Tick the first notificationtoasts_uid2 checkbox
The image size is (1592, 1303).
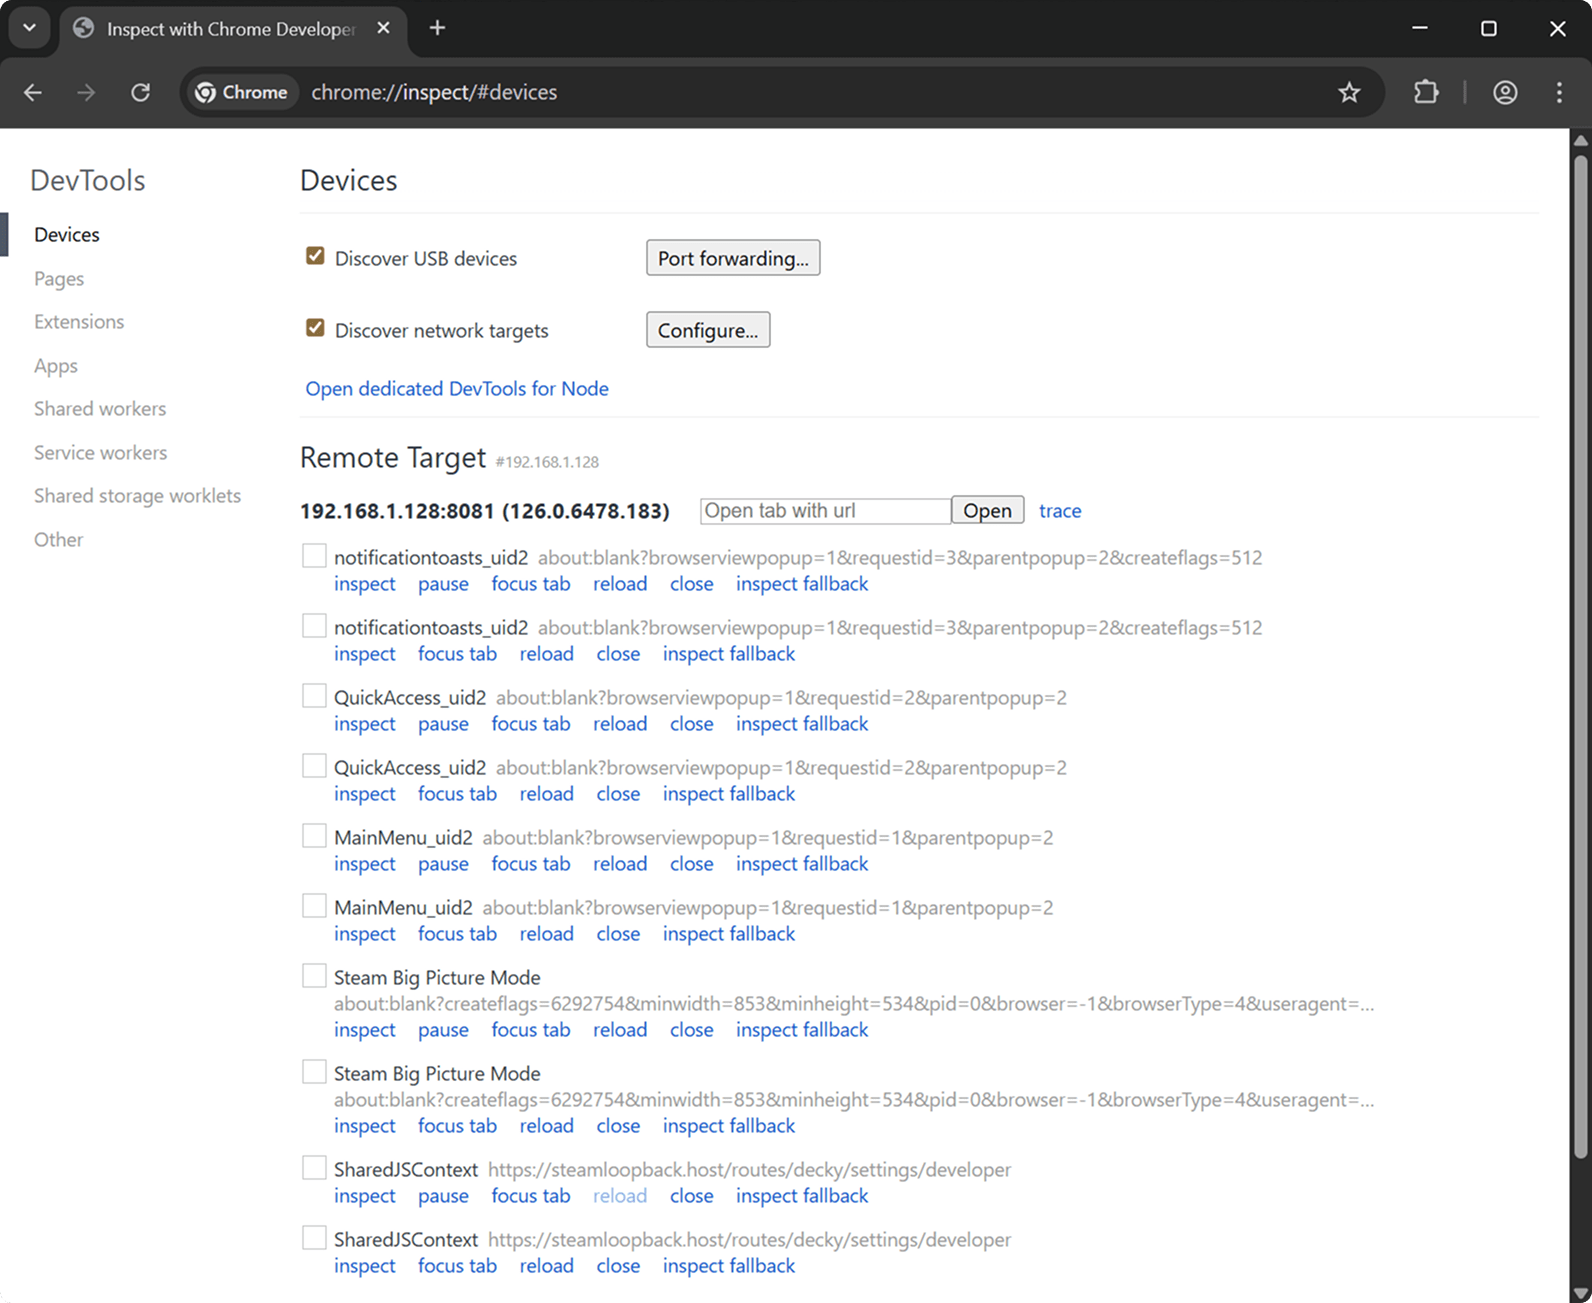tap(314, 556)
